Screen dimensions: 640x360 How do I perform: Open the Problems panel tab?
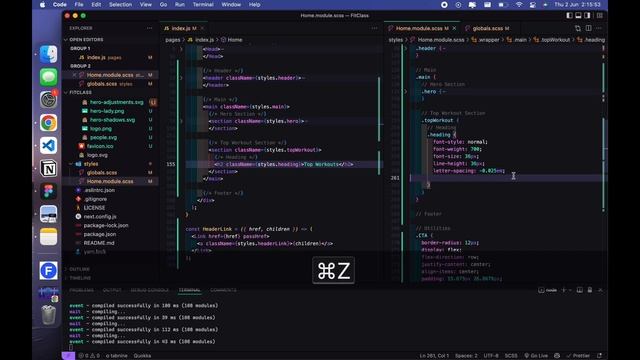81,290
